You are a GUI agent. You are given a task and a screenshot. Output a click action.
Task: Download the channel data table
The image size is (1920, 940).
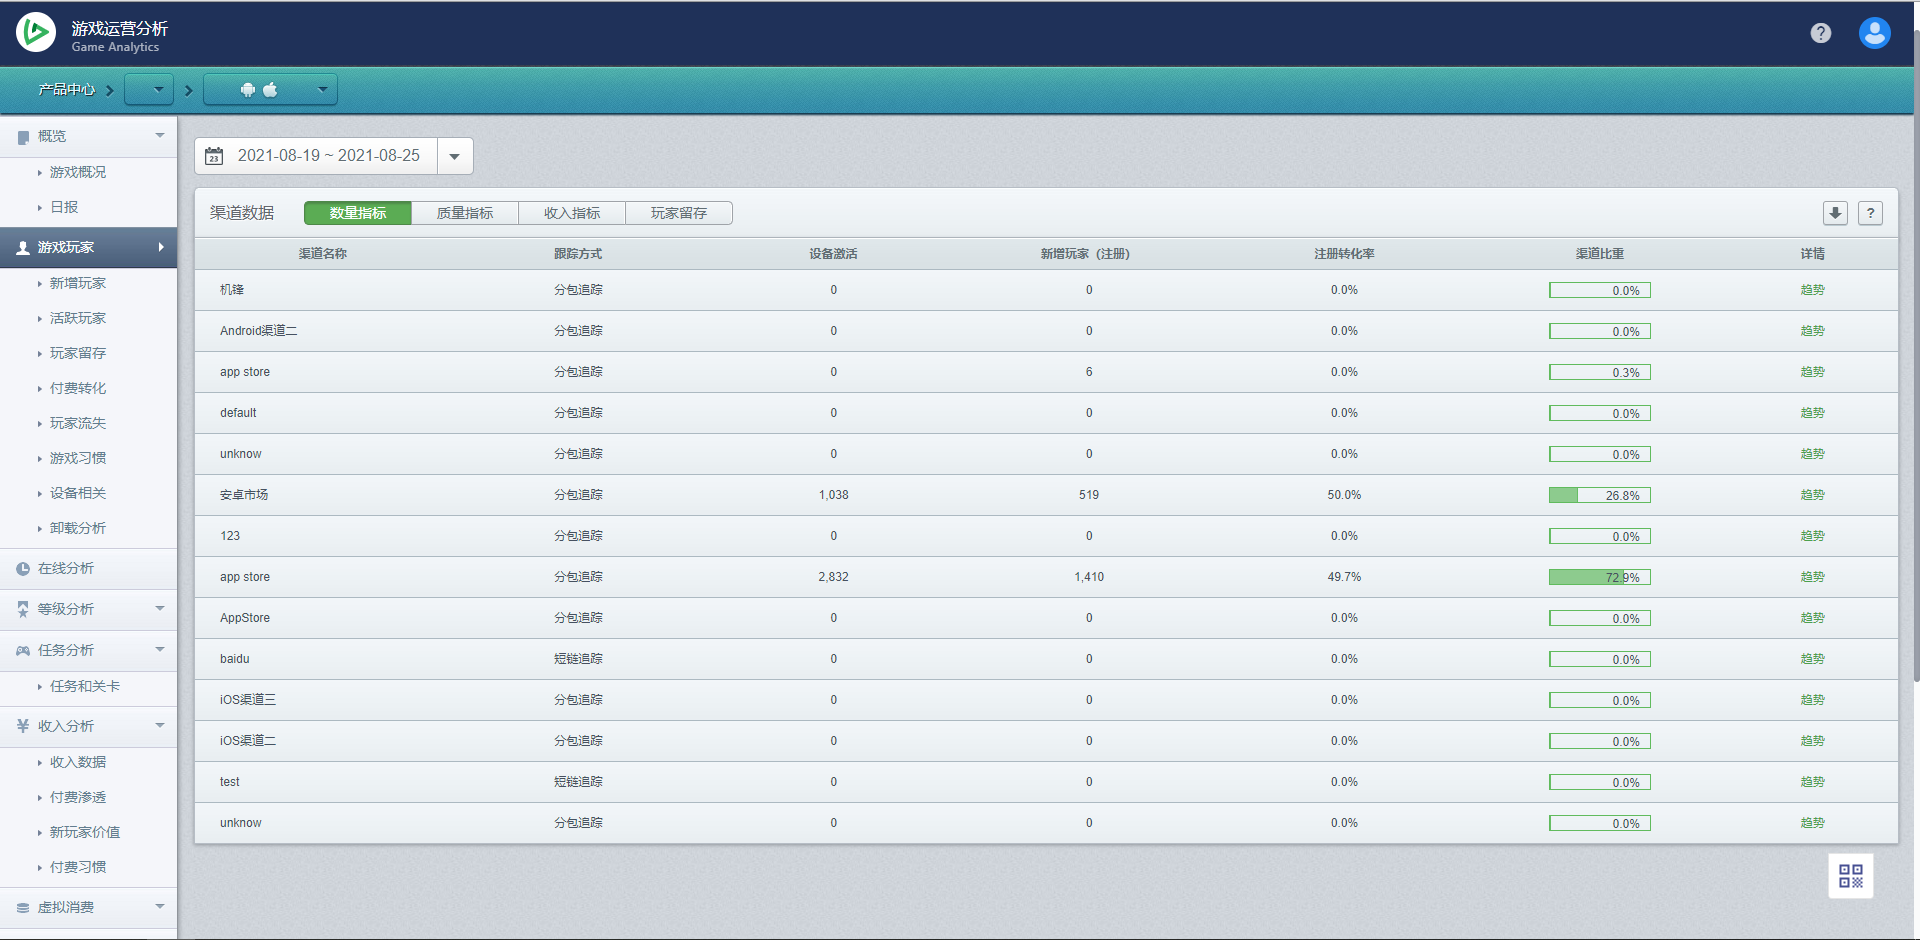1835,213
